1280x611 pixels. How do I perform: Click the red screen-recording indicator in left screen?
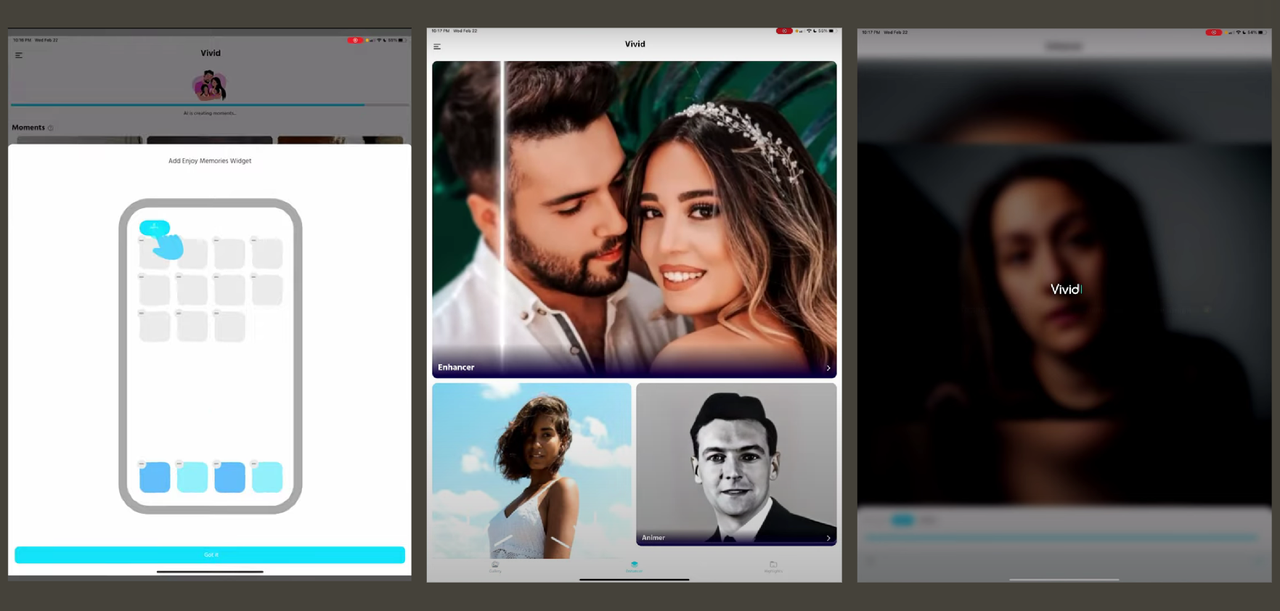[x=356, y=40]
